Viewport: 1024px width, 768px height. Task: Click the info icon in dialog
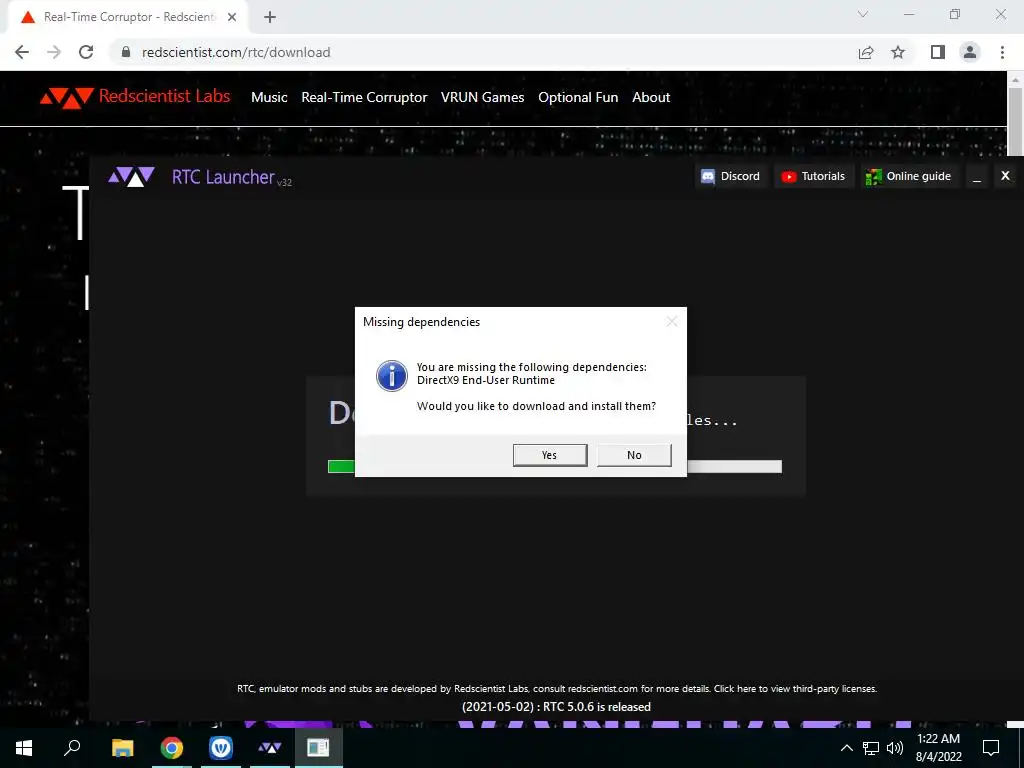point(392,376)
